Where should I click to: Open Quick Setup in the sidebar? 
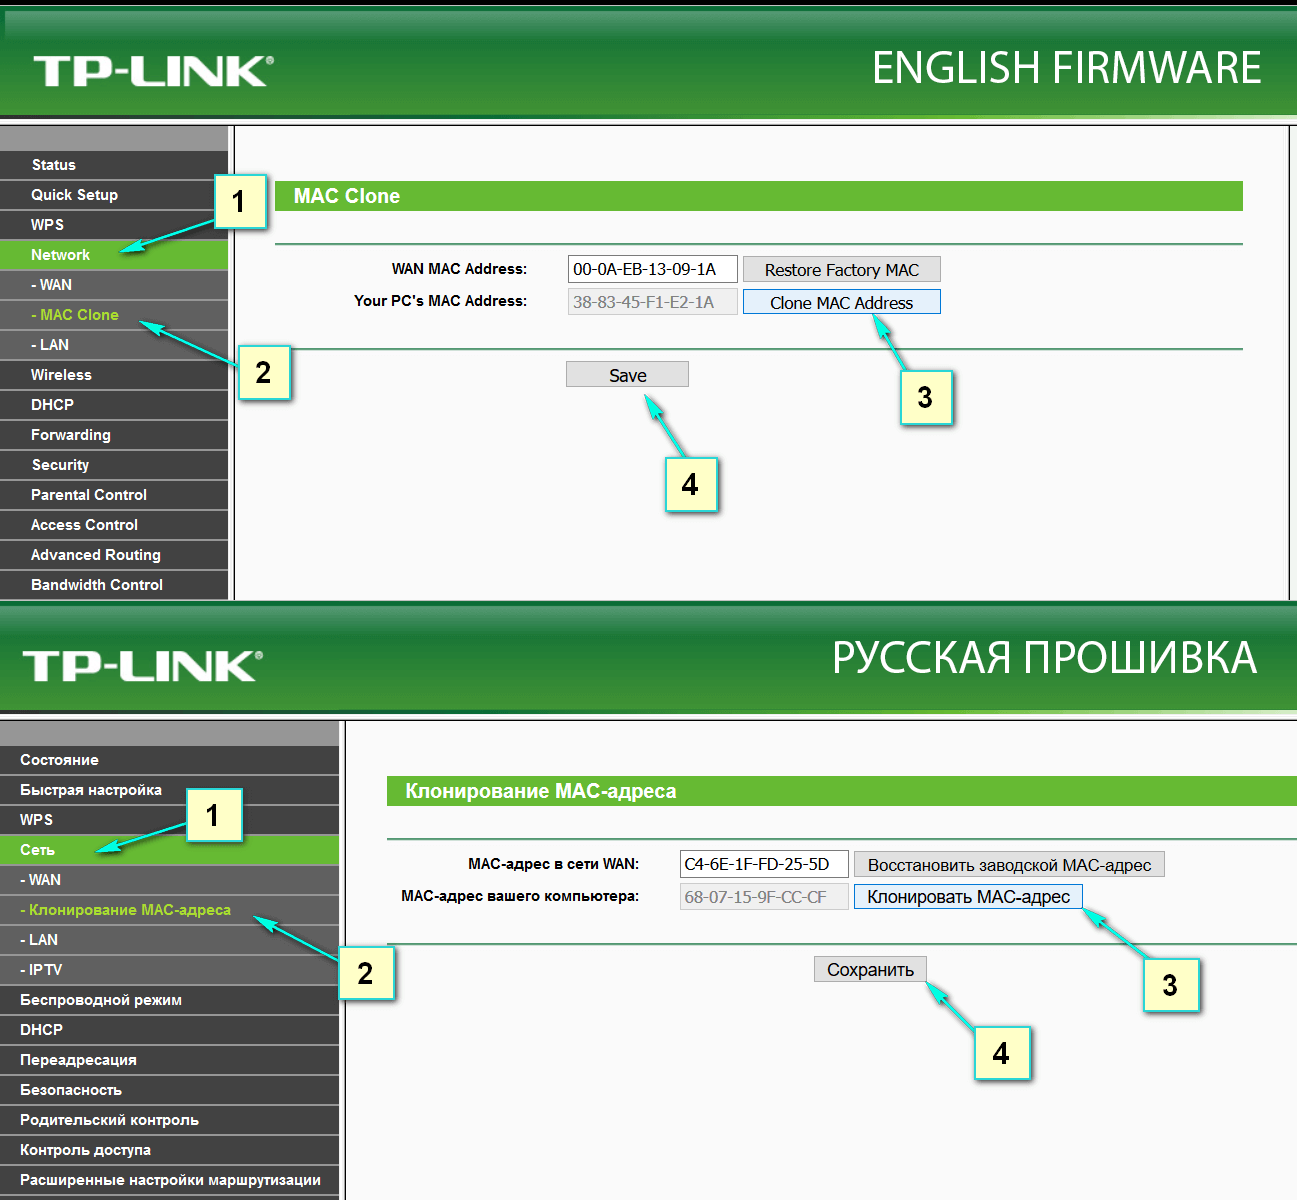pos(74,195)
